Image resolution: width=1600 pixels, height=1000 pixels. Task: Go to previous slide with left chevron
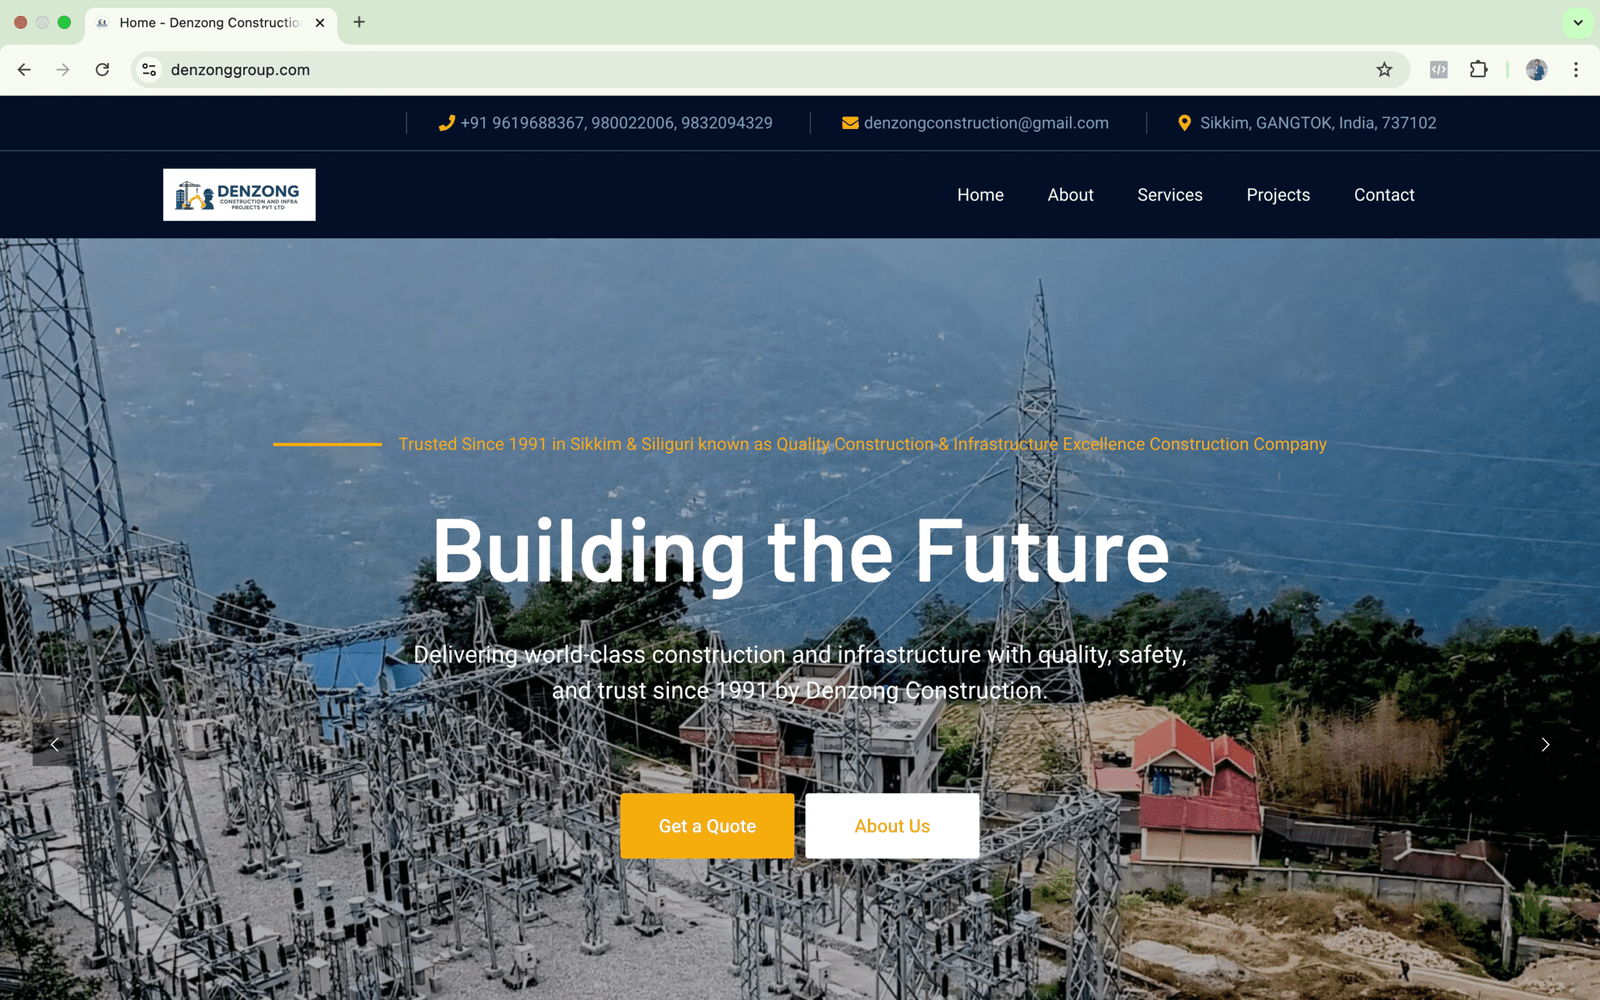55,745
